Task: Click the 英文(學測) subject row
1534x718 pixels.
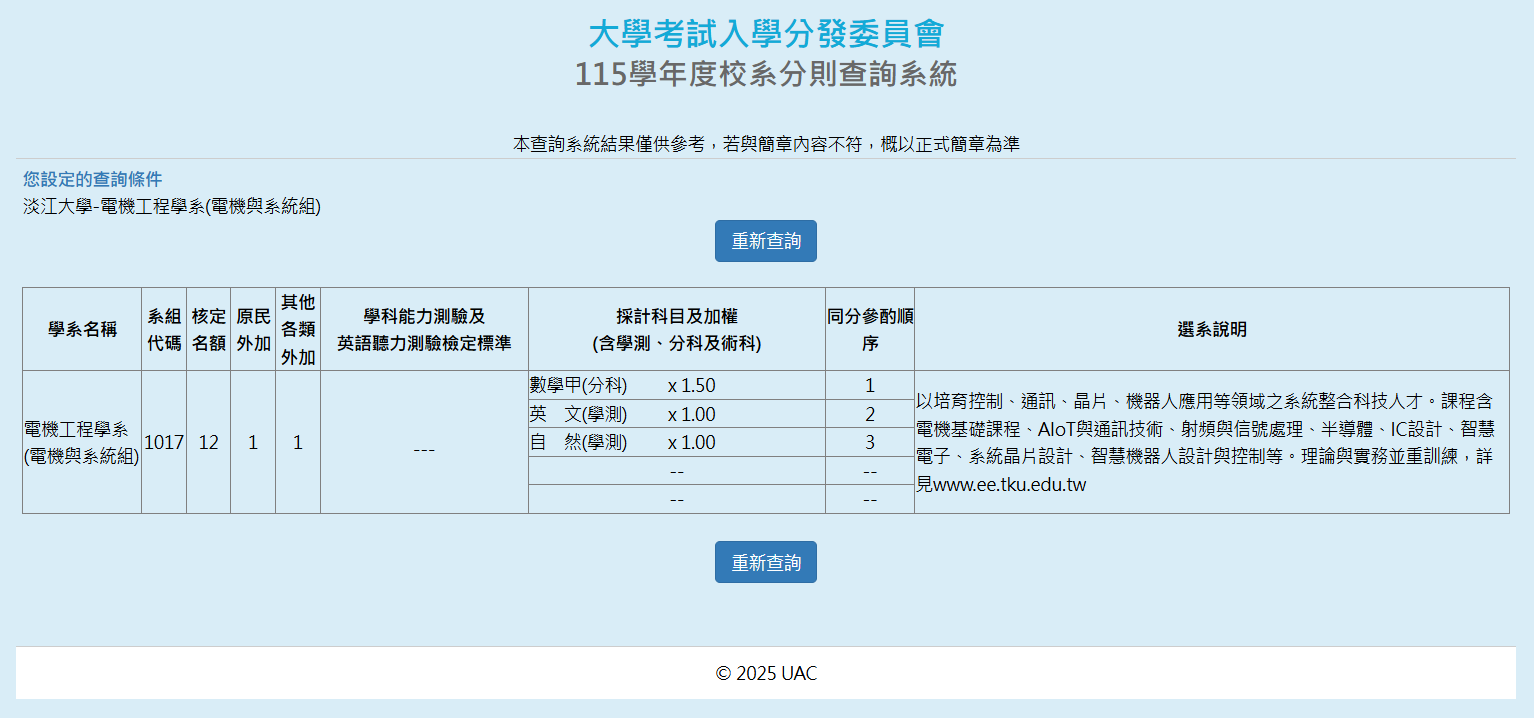Action: tap(623, 414)
